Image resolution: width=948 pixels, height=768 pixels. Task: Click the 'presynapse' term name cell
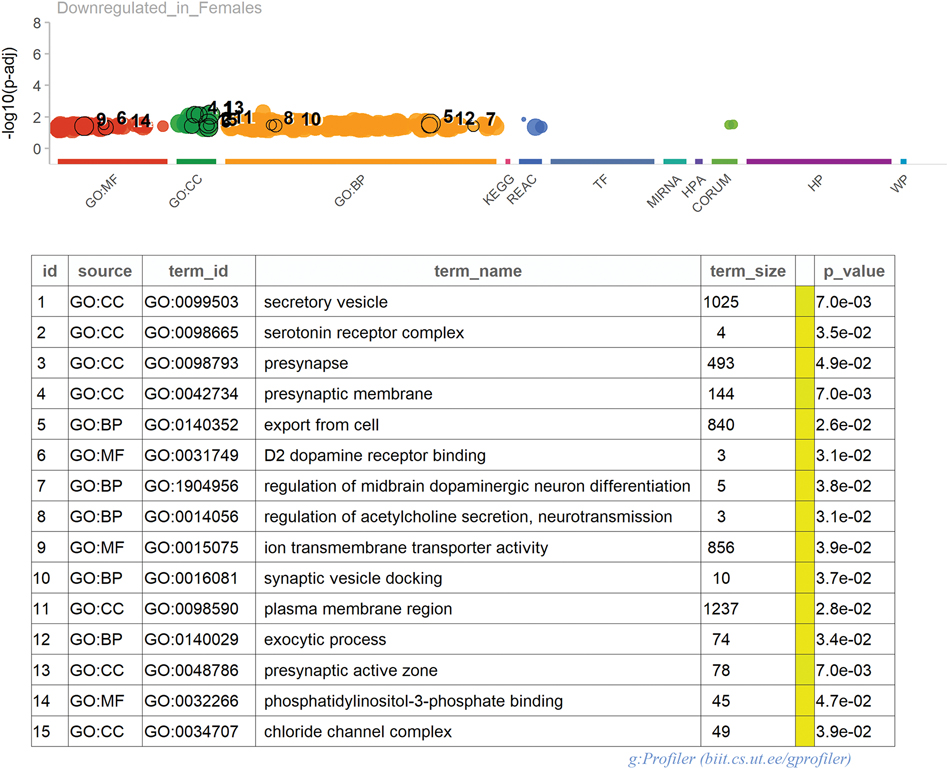[306, 363]
